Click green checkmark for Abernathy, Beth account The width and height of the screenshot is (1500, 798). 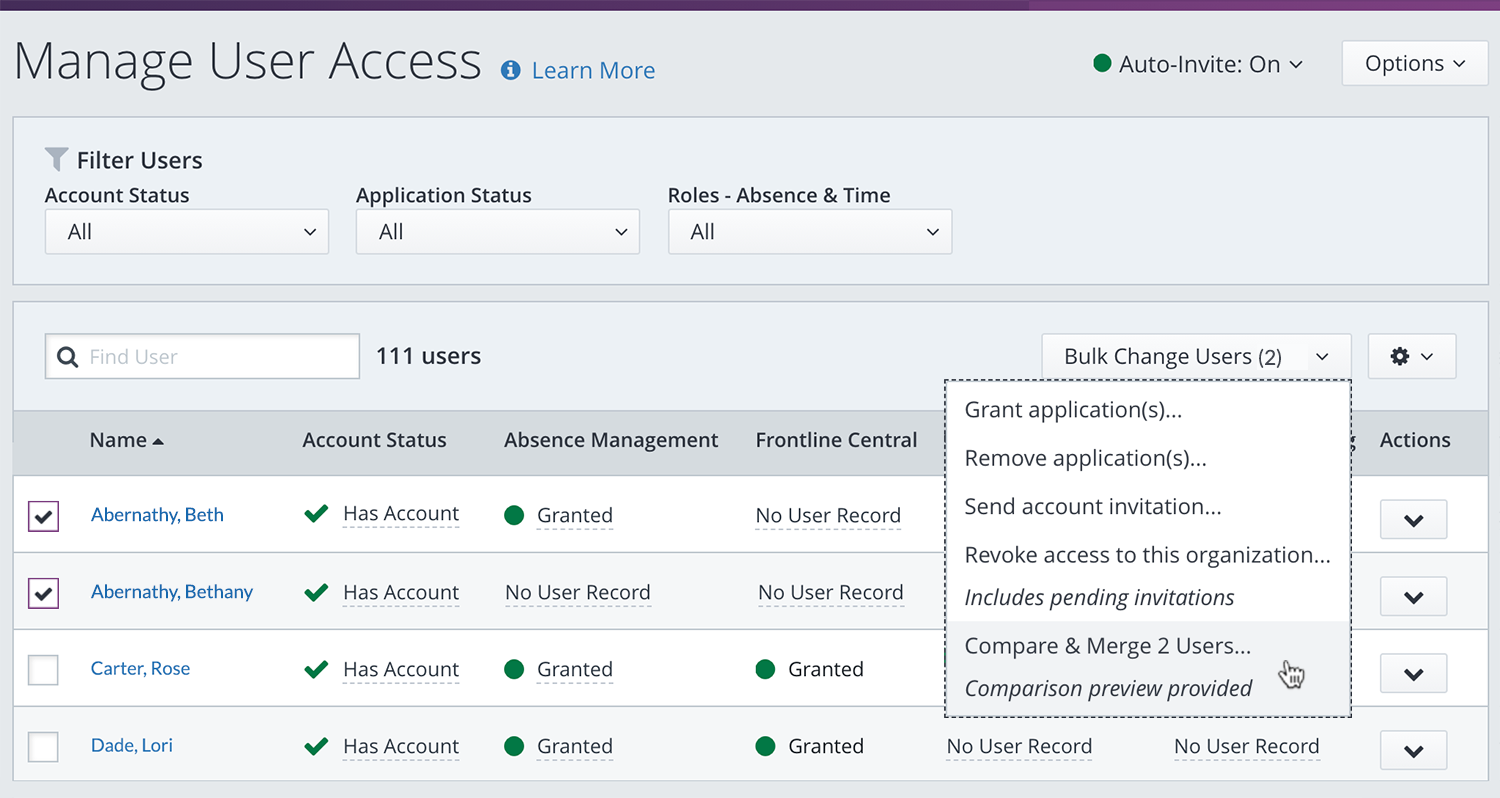click(x=316, y=514)
